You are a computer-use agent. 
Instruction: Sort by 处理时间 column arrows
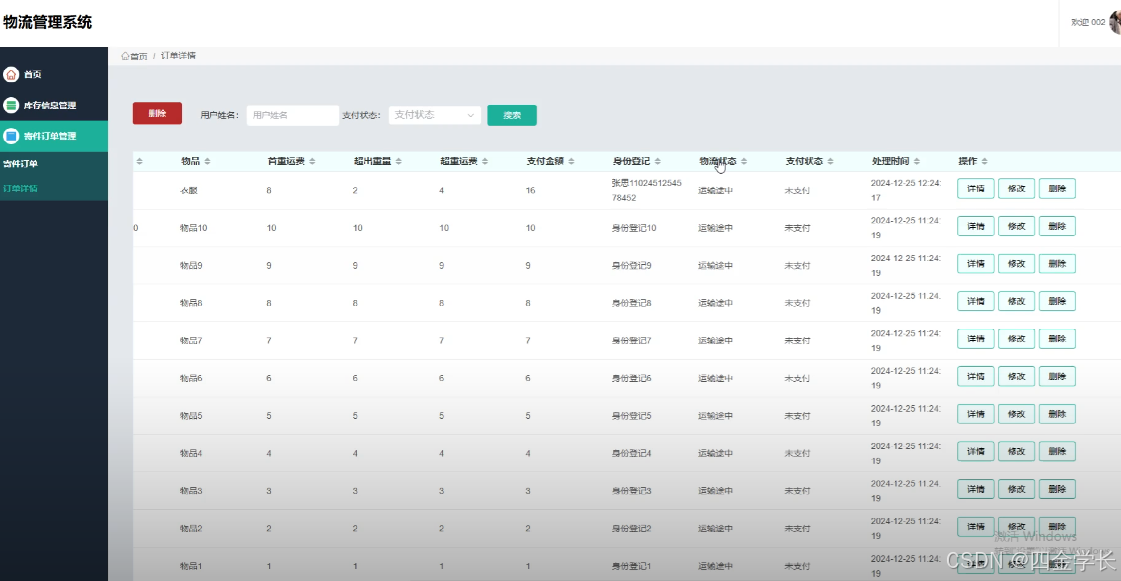(917, 162)
